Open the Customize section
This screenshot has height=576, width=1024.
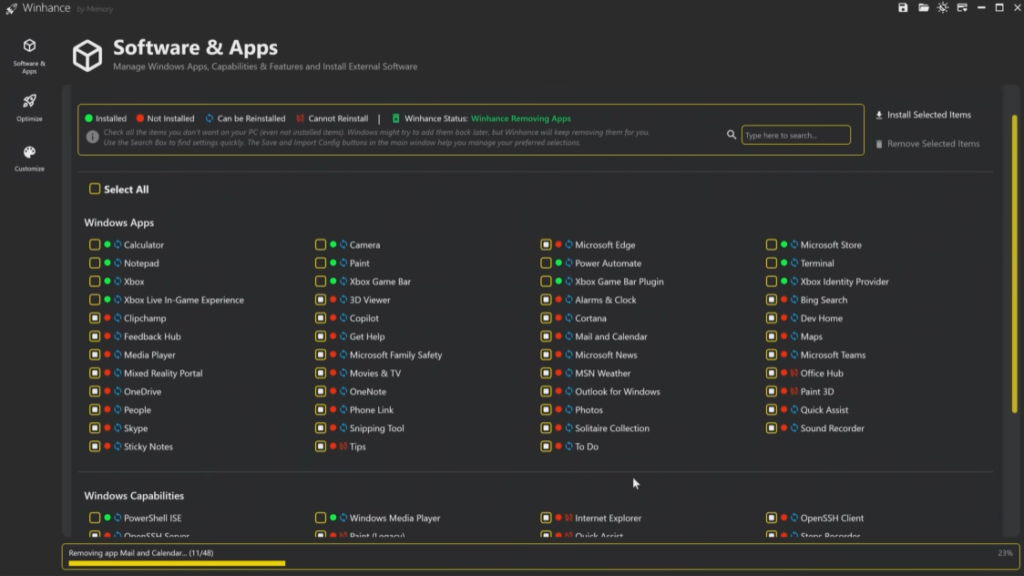29,157
